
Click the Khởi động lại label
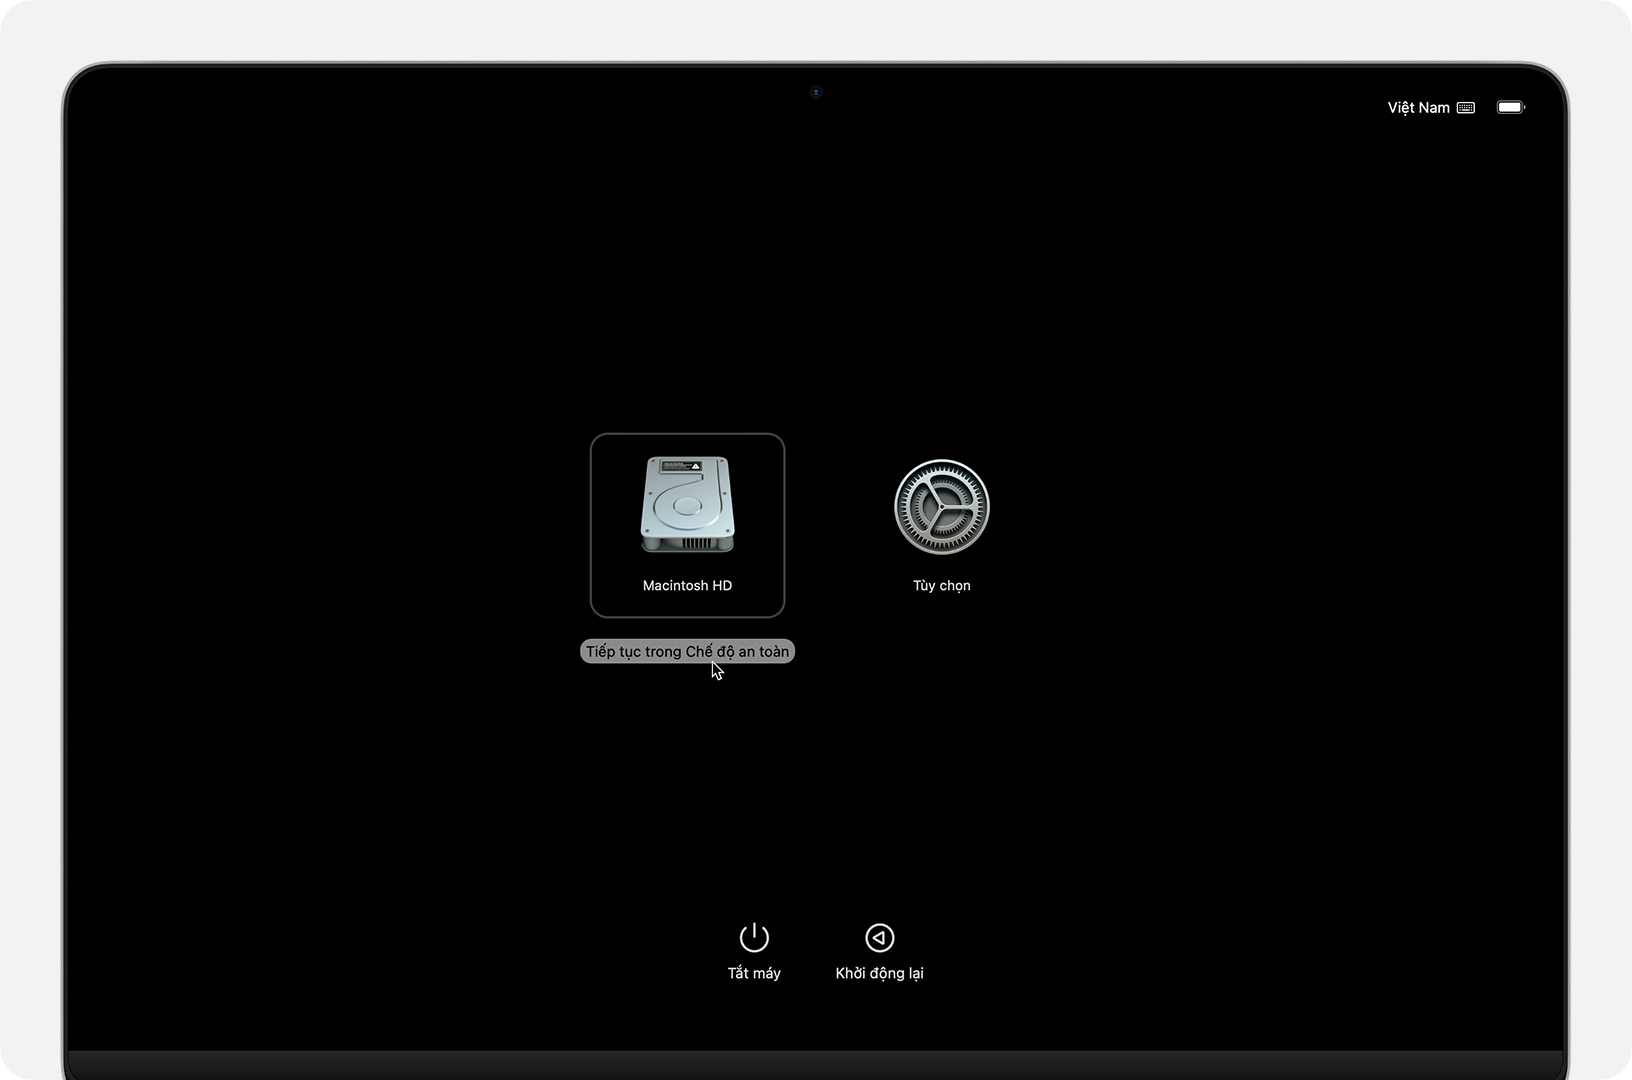pyautogui.click(x=879, y=973)
